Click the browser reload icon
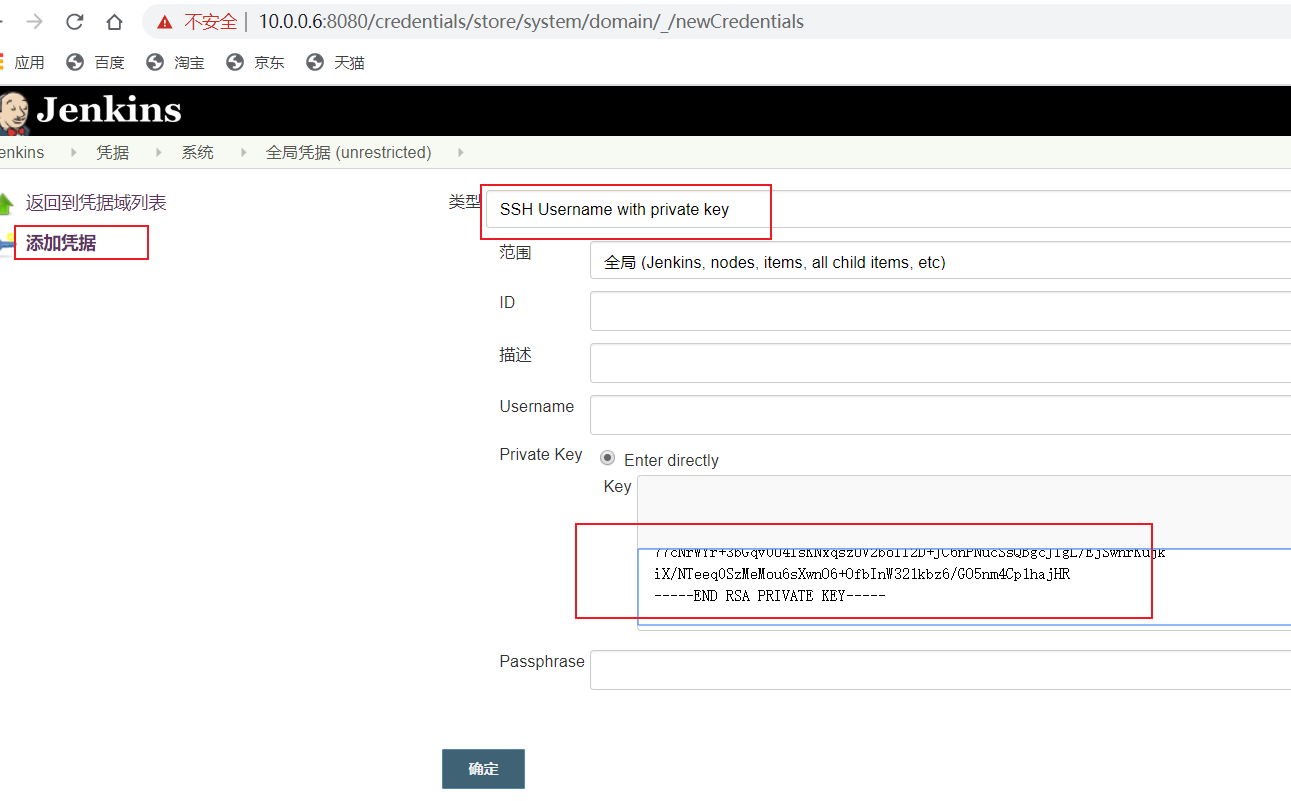Image resolution: width=1291 pixels, height=801 pixels. [74, 22]
